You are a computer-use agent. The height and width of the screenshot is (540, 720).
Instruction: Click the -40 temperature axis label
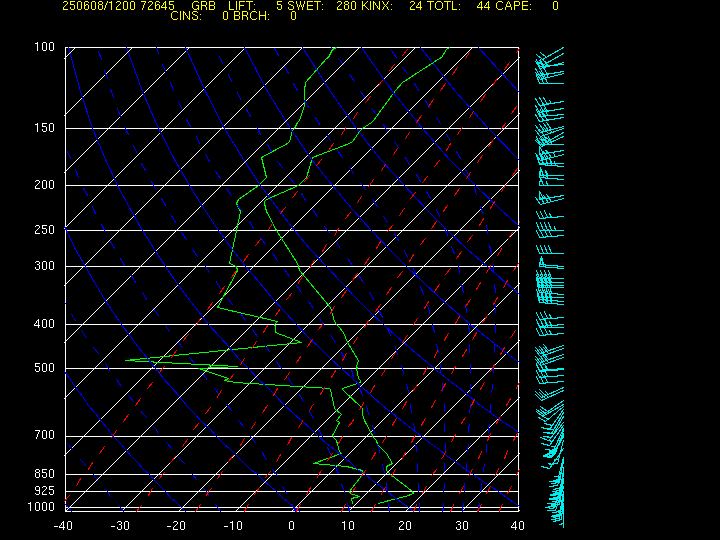point(63,526)
